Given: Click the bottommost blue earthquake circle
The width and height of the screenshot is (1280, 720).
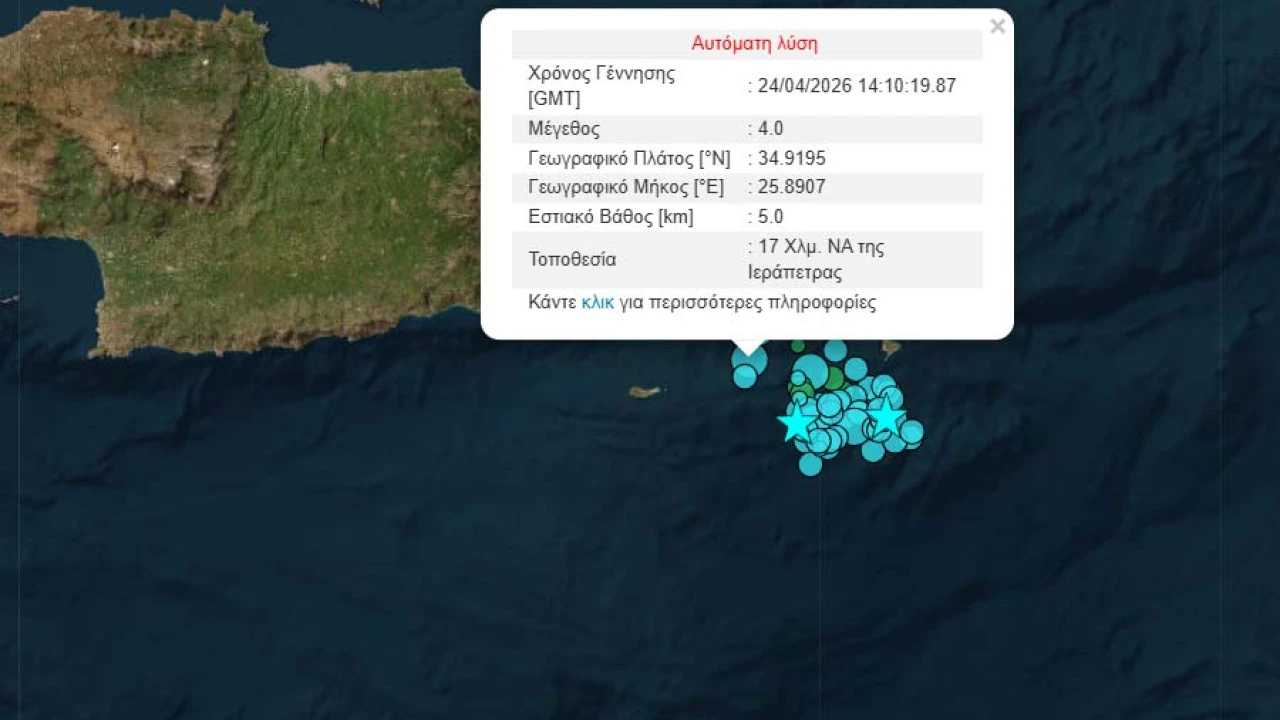Looking at the screenshot, I should (x=810, y=464).
